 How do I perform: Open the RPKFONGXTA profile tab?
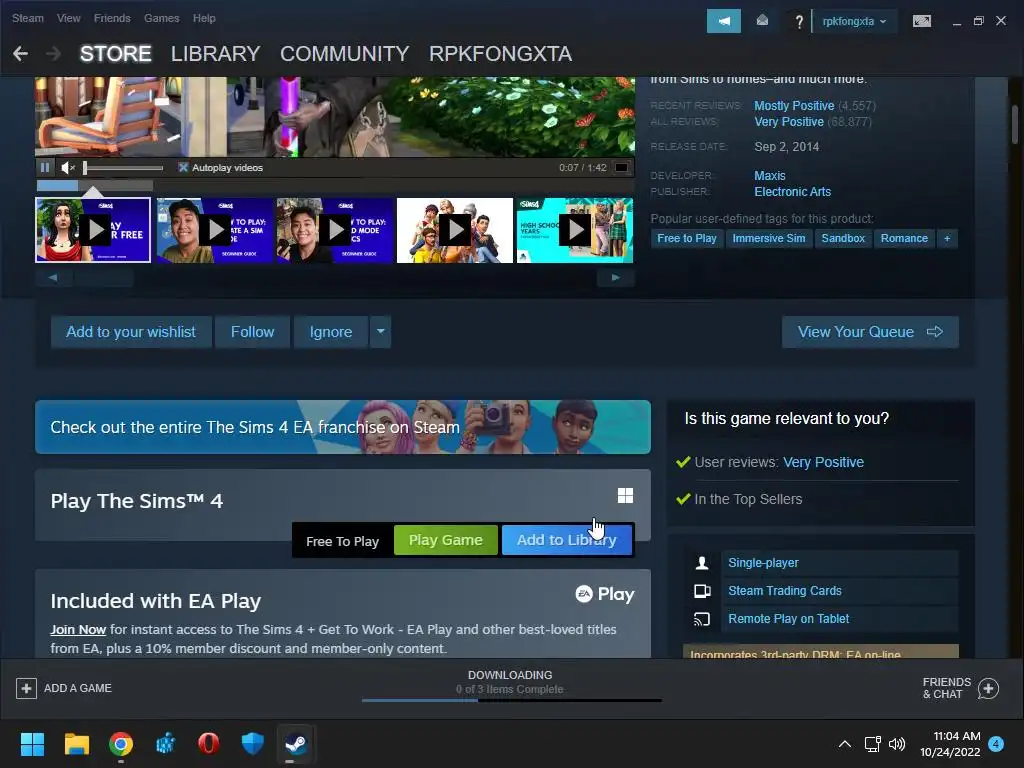[x=500, y=54]
